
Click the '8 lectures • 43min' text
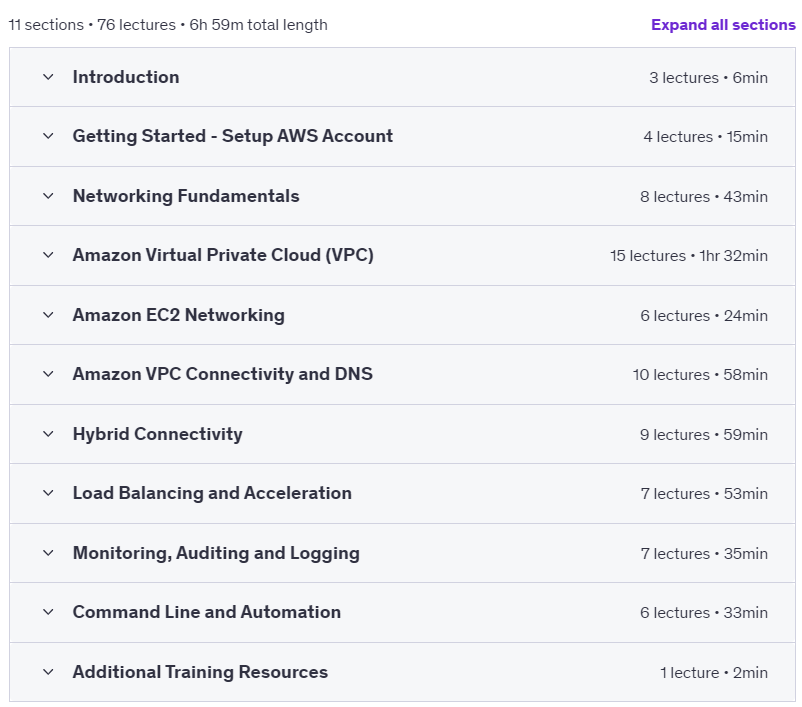pos(704,196)
